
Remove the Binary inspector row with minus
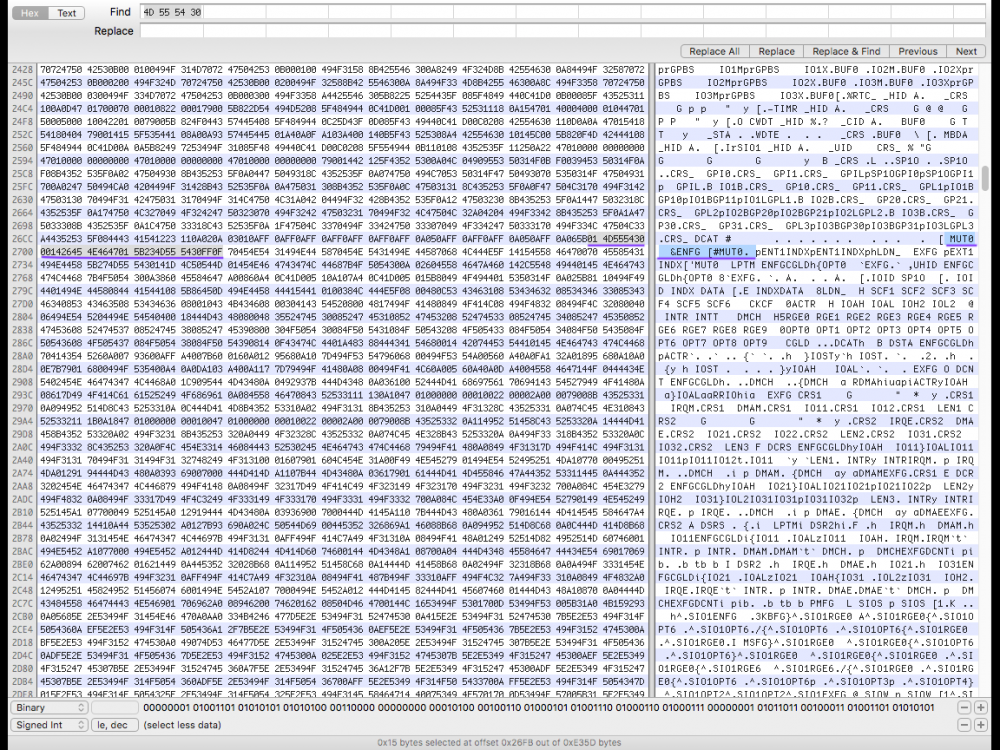click(964, 707)
